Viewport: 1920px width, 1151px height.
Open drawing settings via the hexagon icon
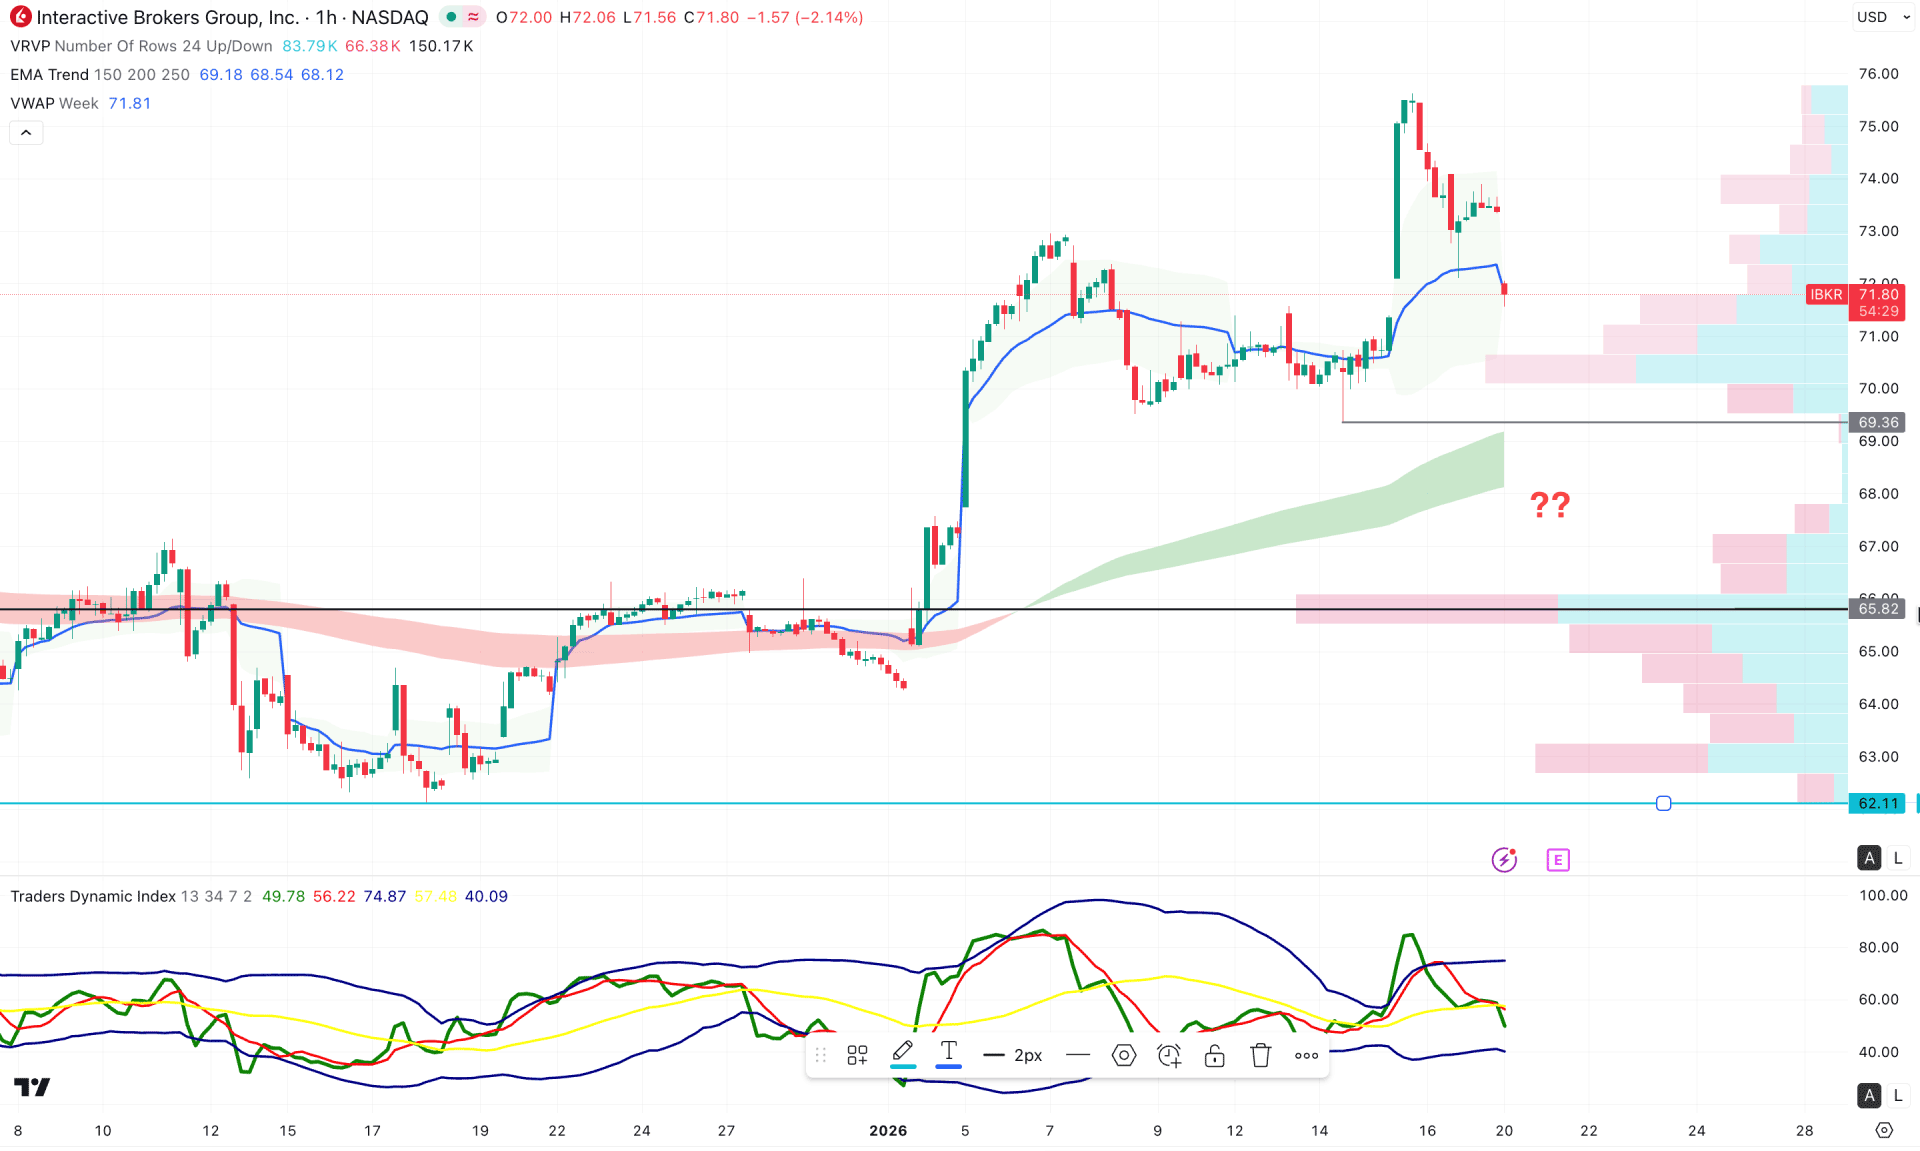[x=1124, y=1054]
